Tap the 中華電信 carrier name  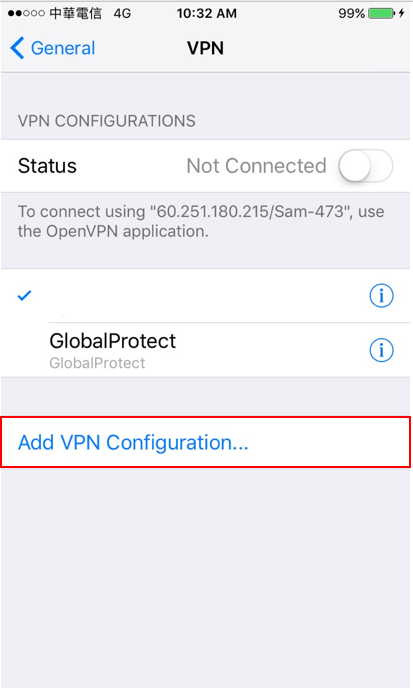[75, 13]
